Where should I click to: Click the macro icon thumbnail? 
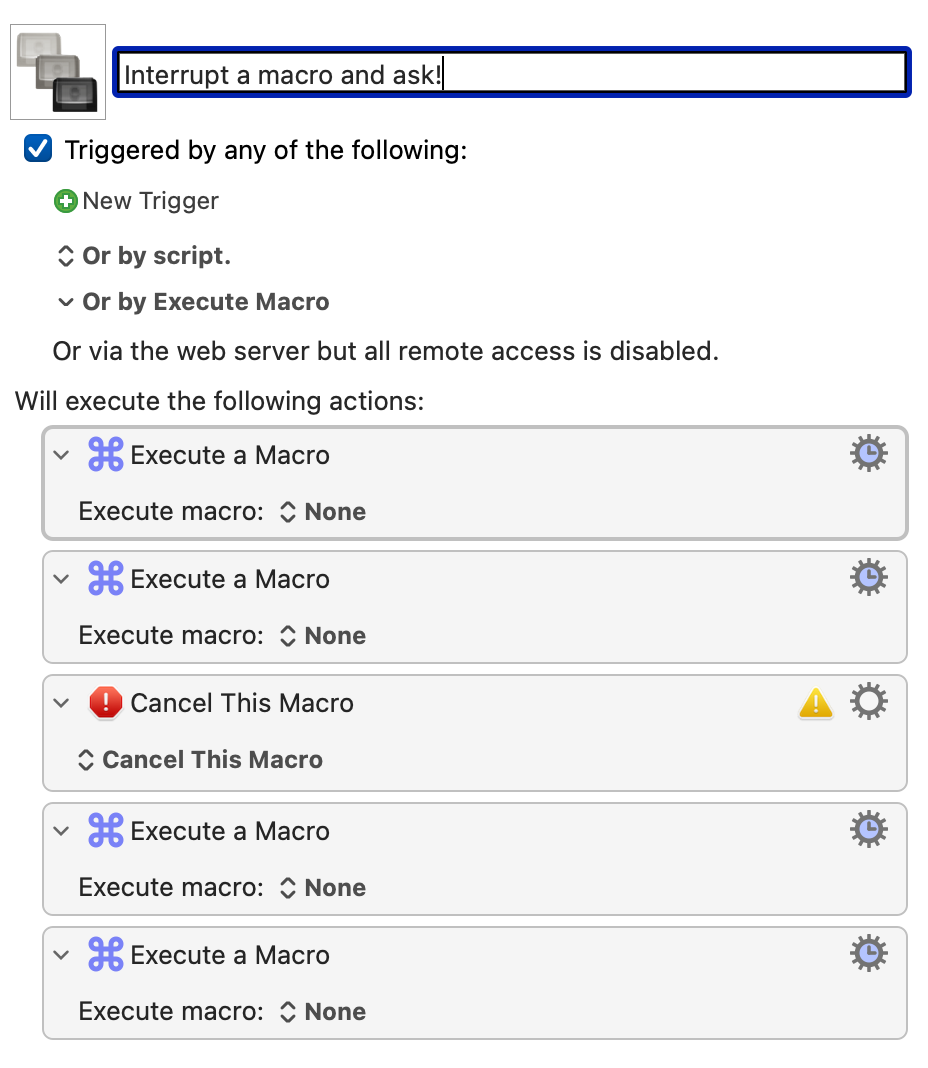click(x=58, y=72)
